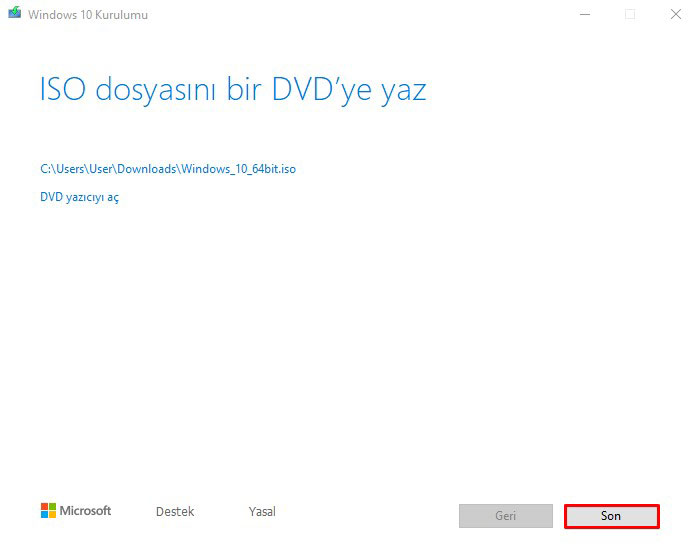Click the greyed-out Geri button

pos(506,516)
